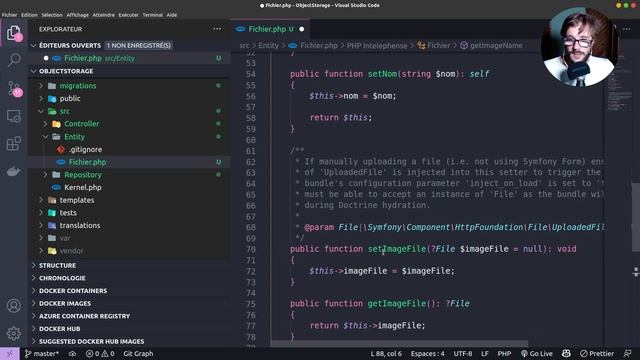Expand the templates folder

(x=41, y=200)
